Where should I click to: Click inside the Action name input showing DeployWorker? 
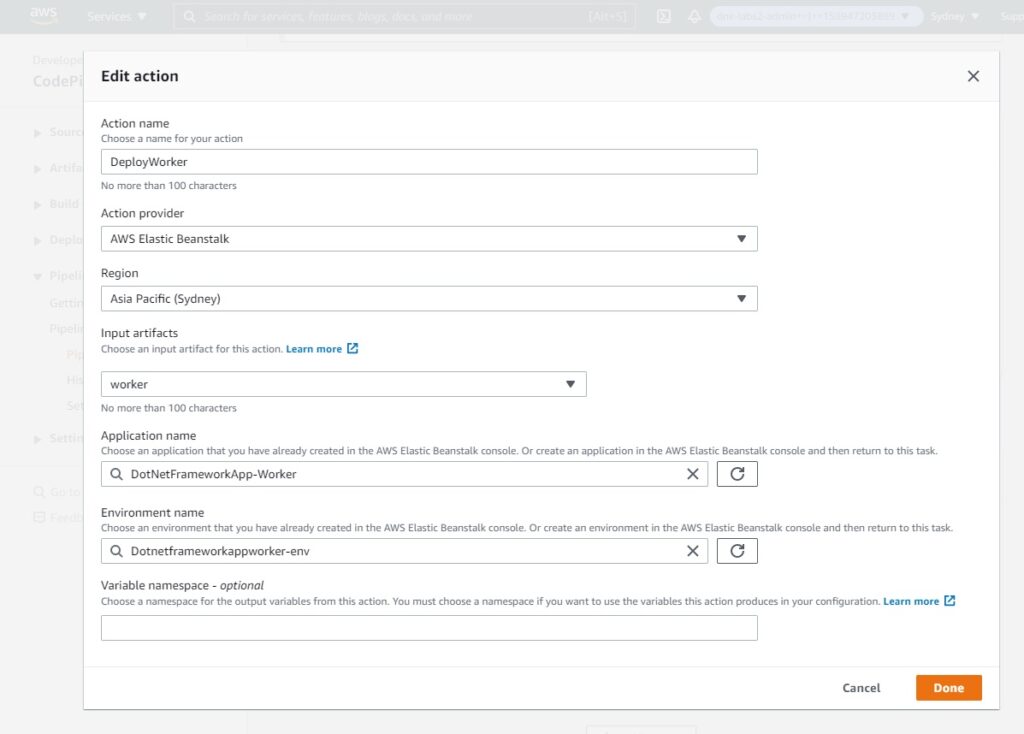(428, 162)
